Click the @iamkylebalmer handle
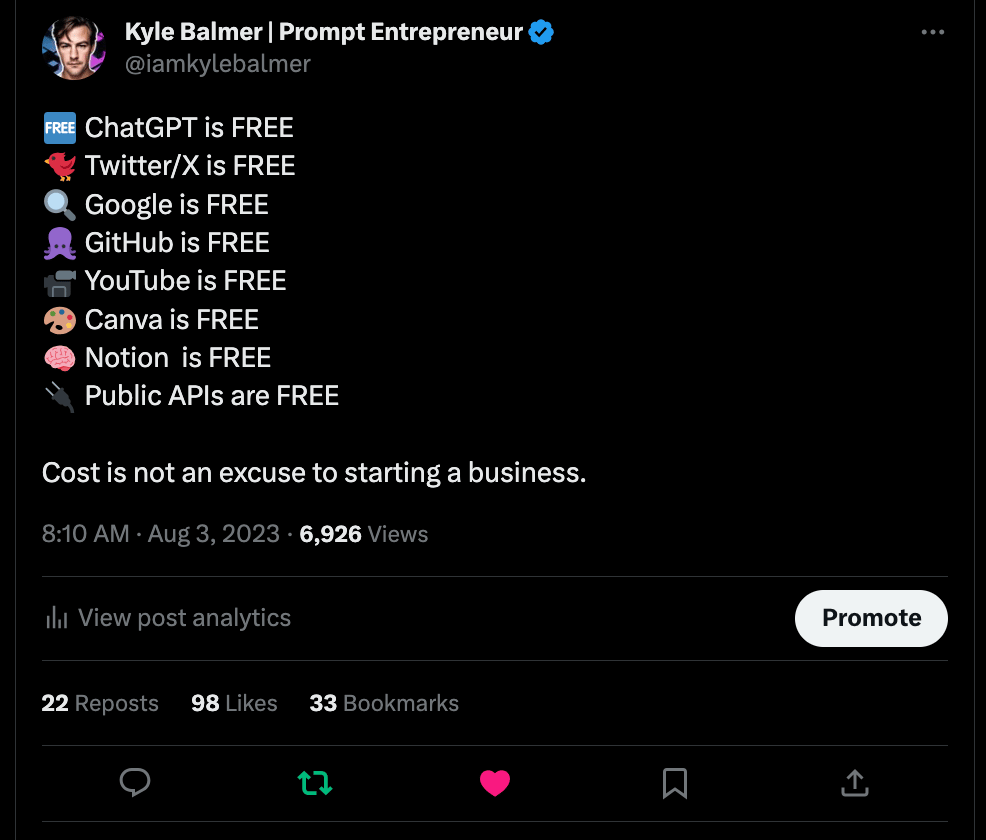The width and height of the screenshot is (986, 840). 218,64
